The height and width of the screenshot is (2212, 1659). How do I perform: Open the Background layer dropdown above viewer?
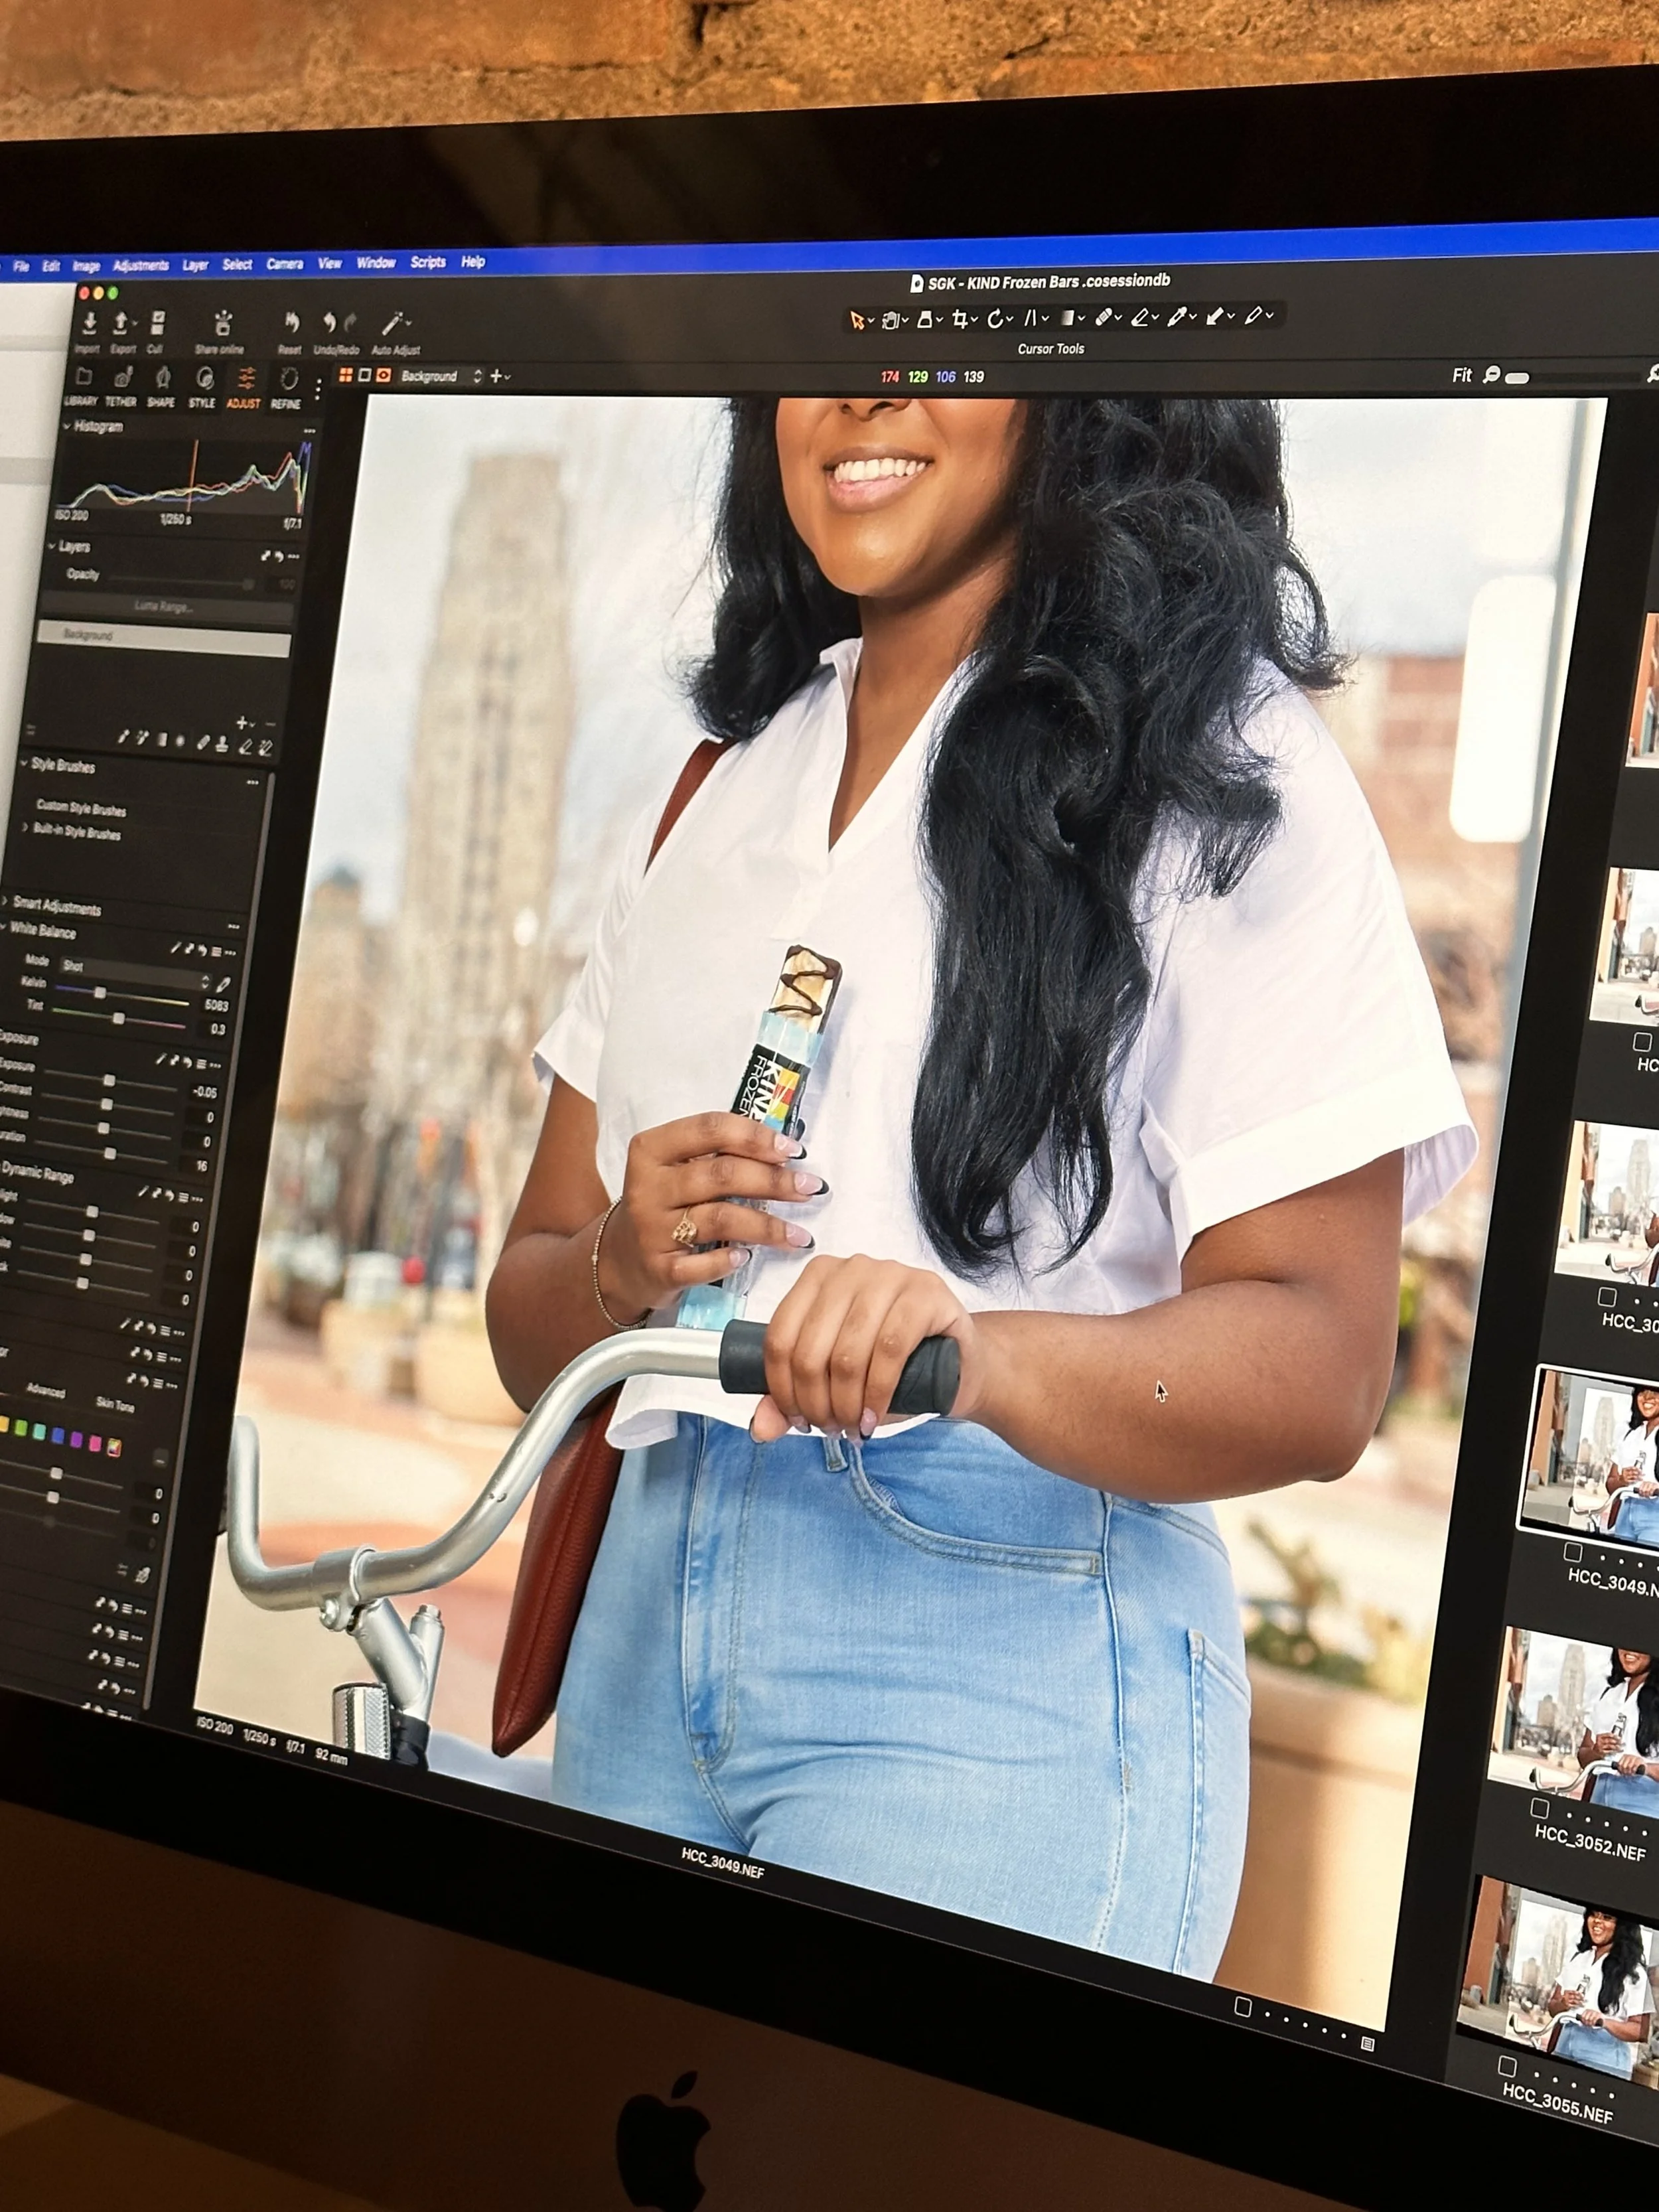[x=440, y=376]
